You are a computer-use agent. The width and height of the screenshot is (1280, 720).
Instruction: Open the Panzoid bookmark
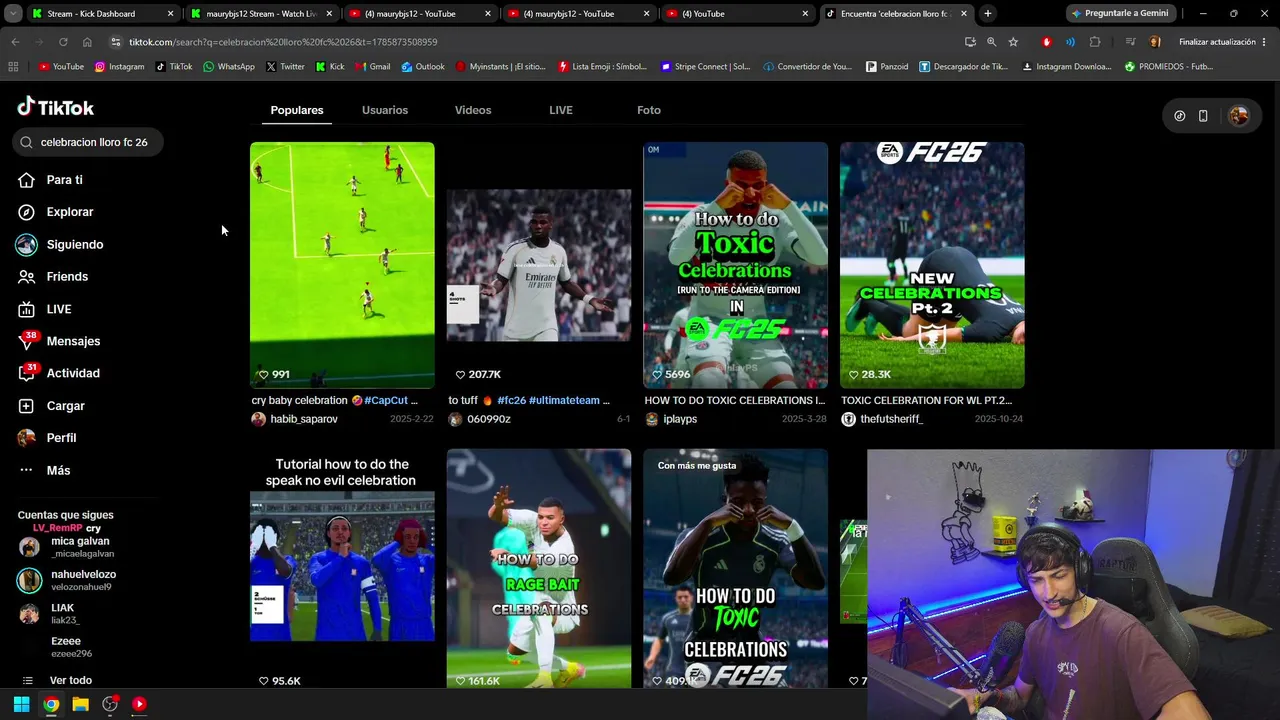click(x=887, y=67)
